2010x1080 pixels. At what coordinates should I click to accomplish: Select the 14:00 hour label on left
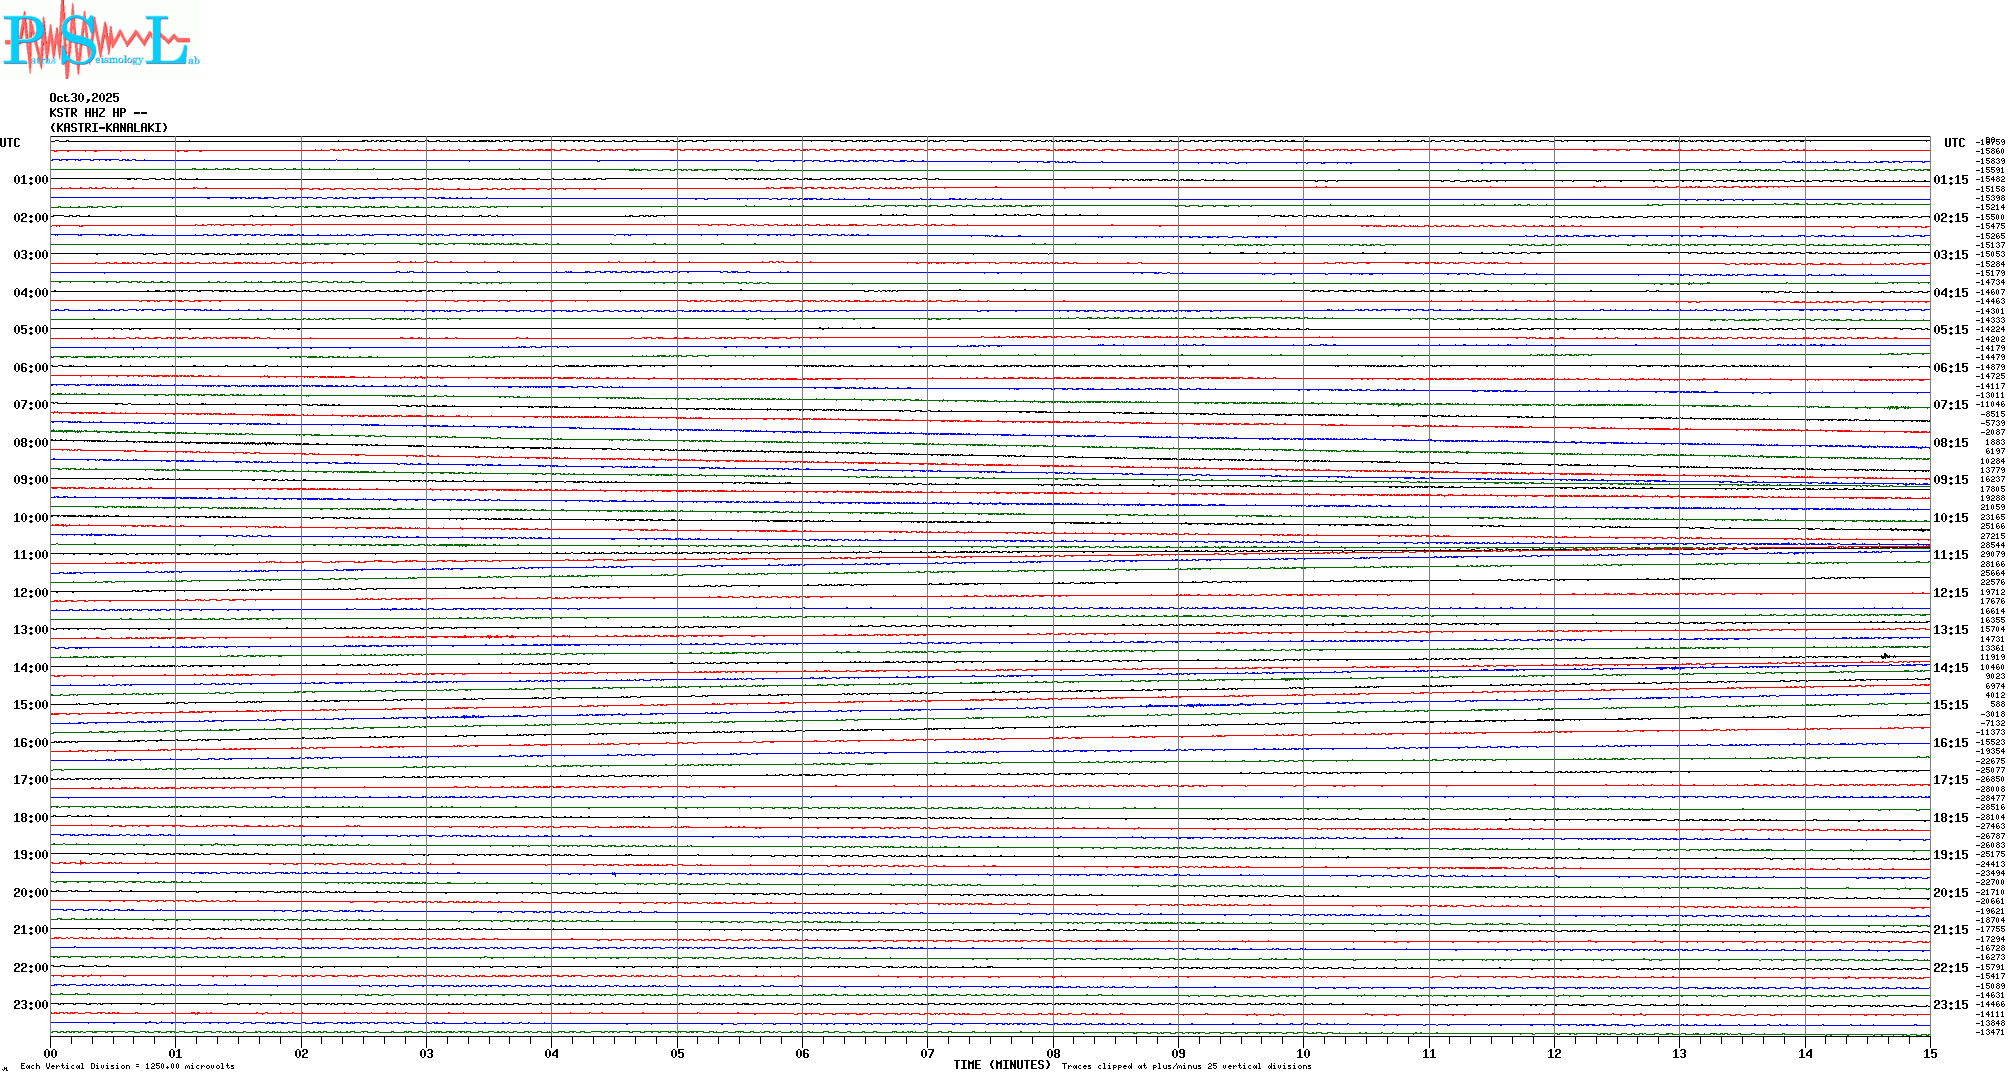pos(30,668)
